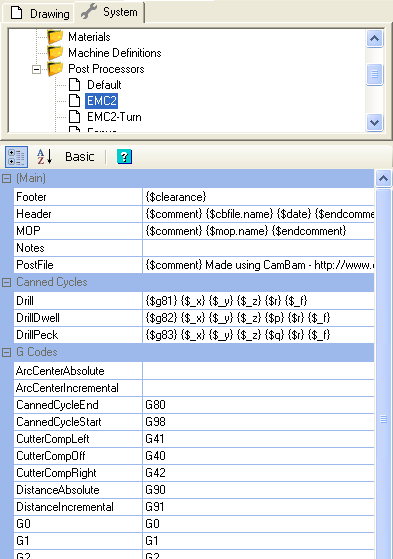Select the ArcCenterIncremental property name

pos(78,388)
